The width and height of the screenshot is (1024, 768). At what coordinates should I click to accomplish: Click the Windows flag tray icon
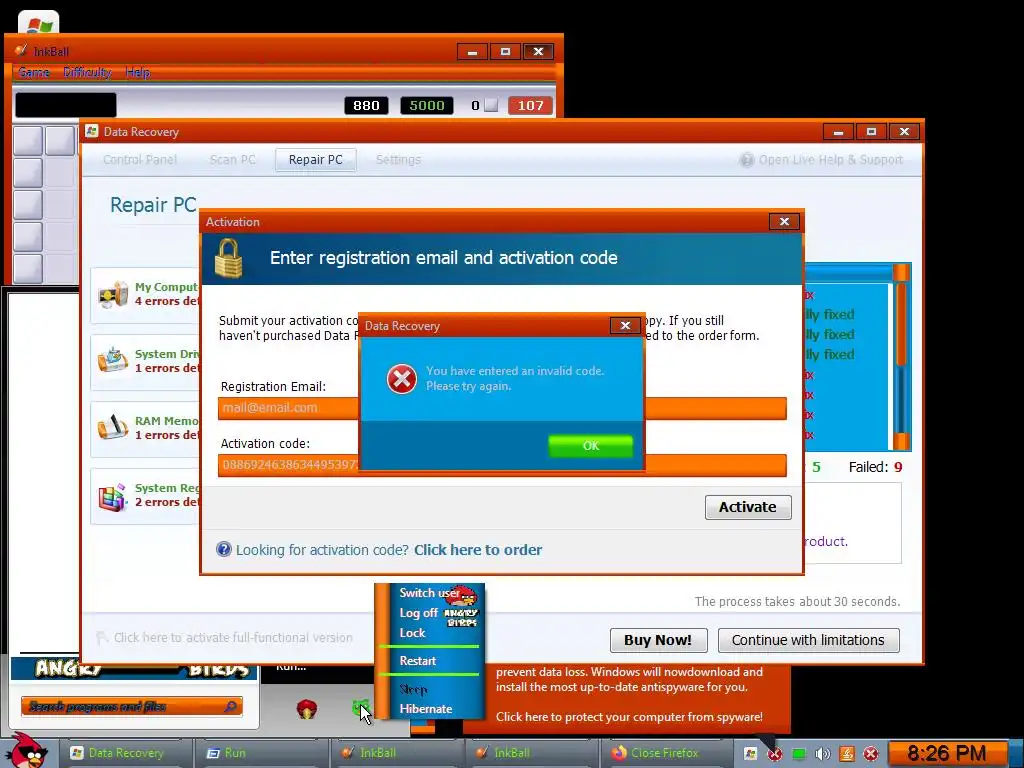point(750,754)
